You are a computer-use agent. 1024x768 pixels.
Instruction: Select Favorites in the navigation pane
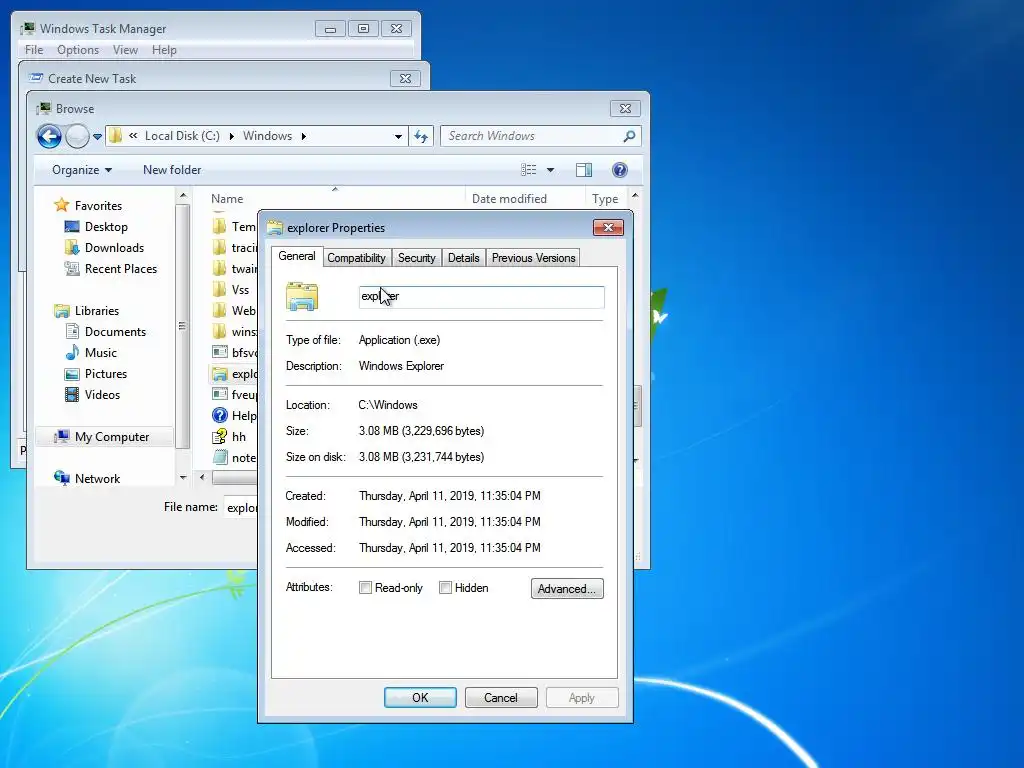pos(98,206)
